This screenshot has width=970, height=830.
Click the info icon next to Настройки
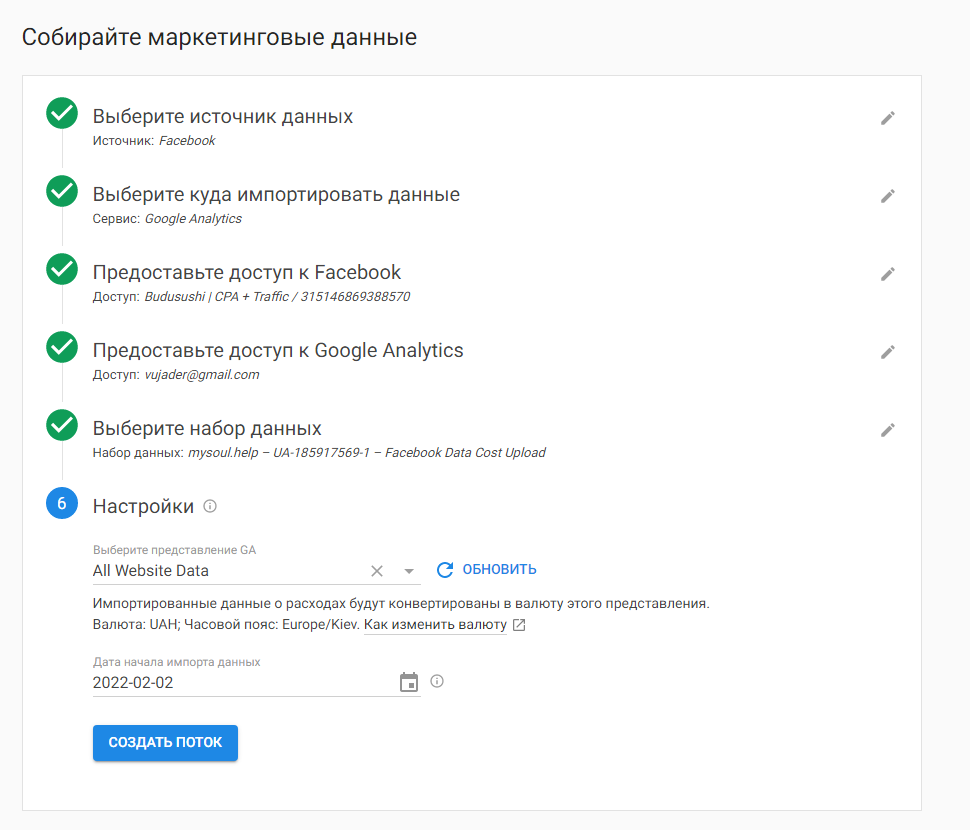click(x=210, y=506)
